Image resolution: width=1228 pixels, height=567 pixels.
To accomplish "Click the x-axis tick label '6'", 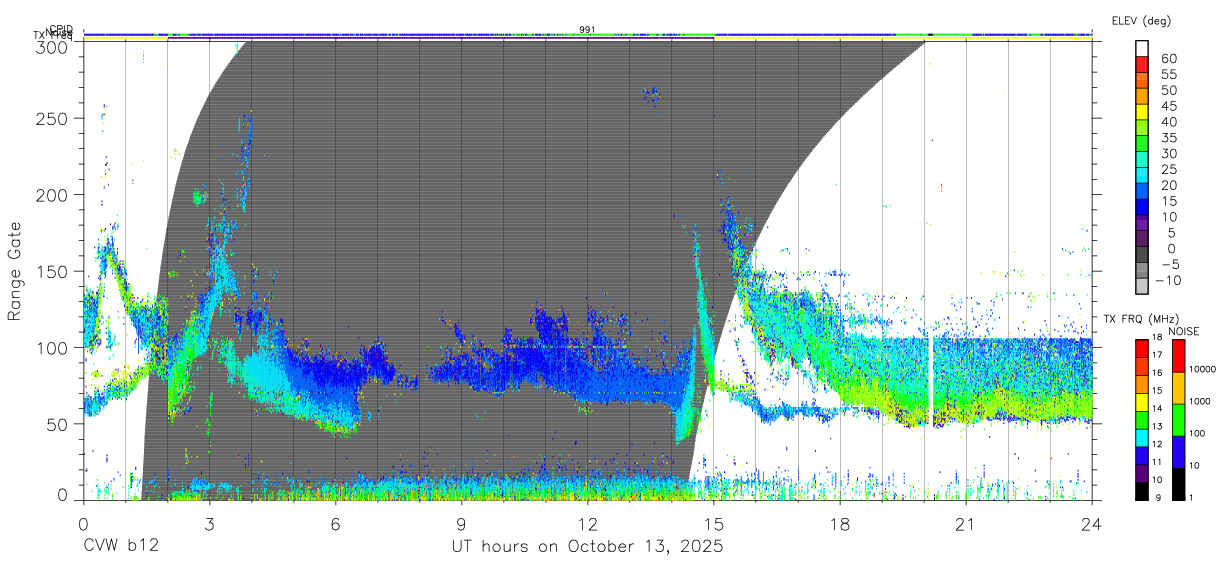I will coord(335,524).
